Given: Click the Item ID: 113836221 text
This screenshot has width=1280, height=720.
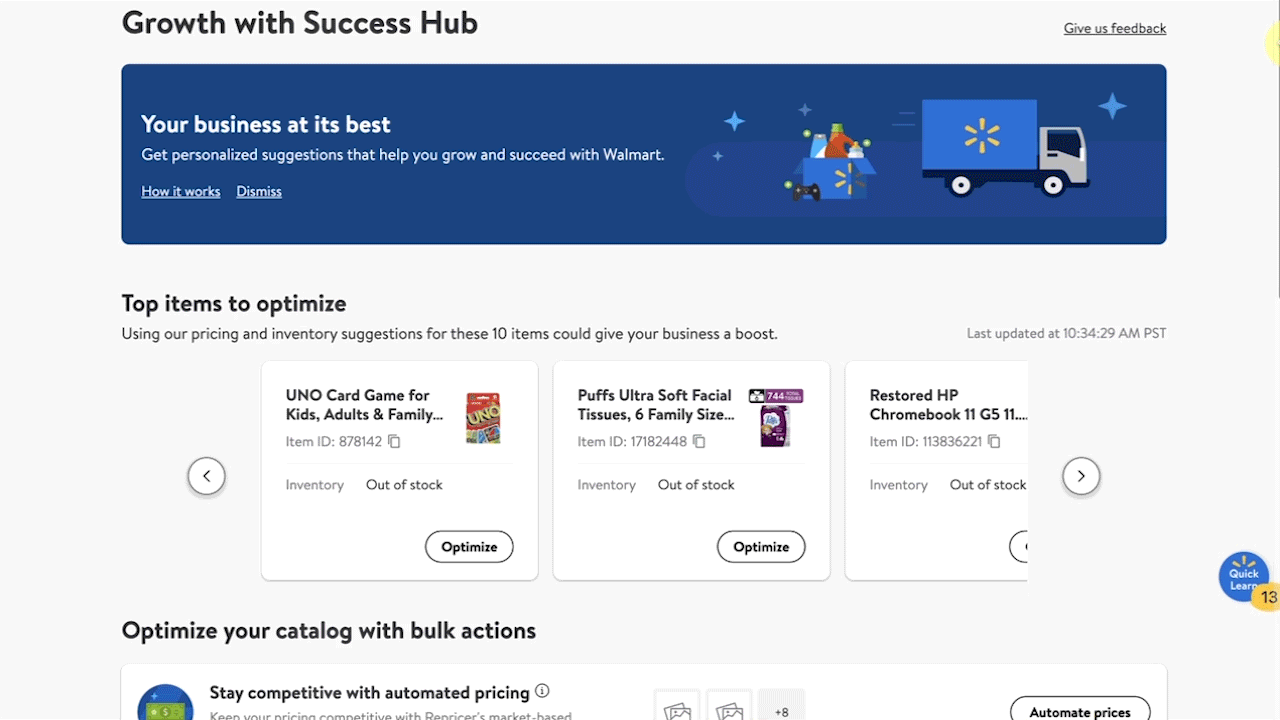Looking at the screenshot, I should [x=926, y=442].
